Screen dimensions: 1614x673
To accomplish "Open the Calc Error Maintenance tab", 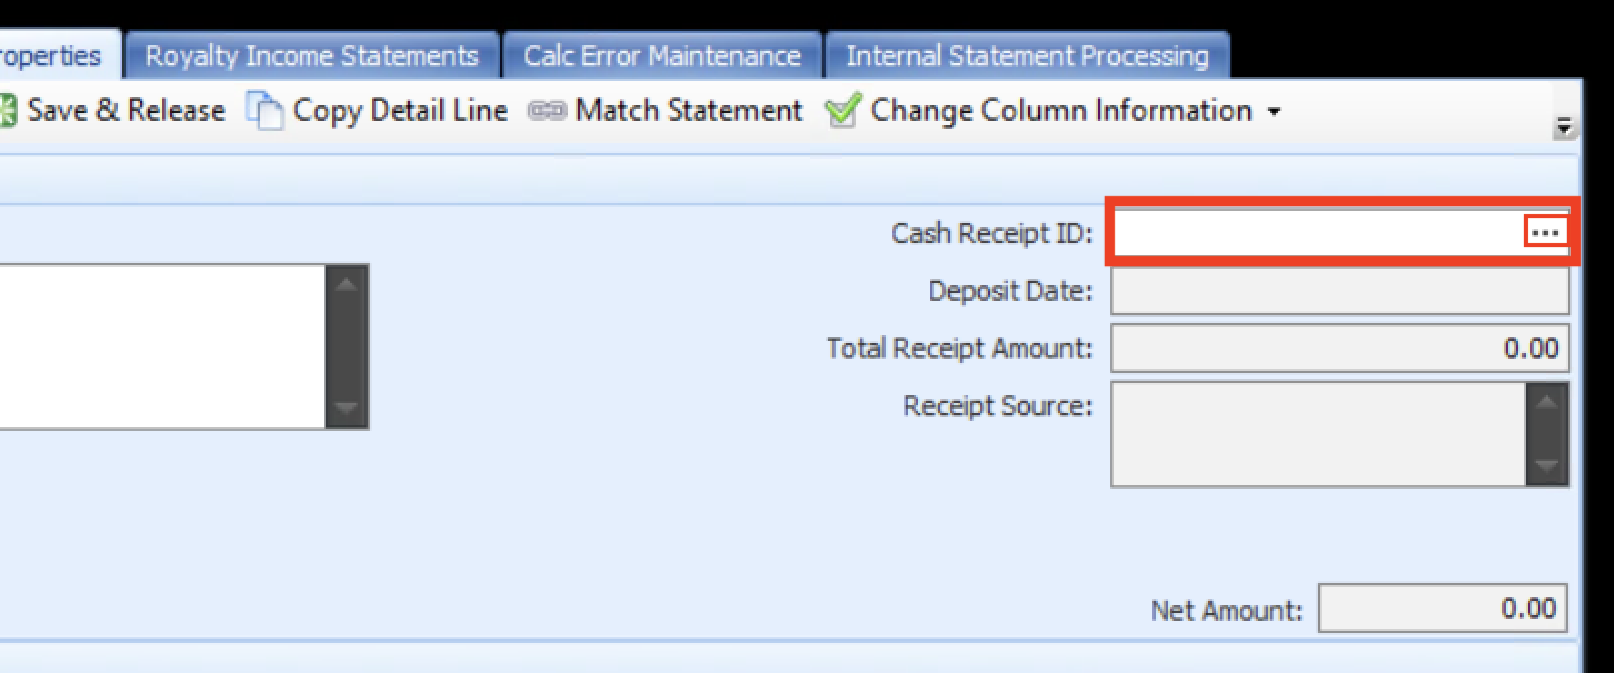I will pos(662,56).
